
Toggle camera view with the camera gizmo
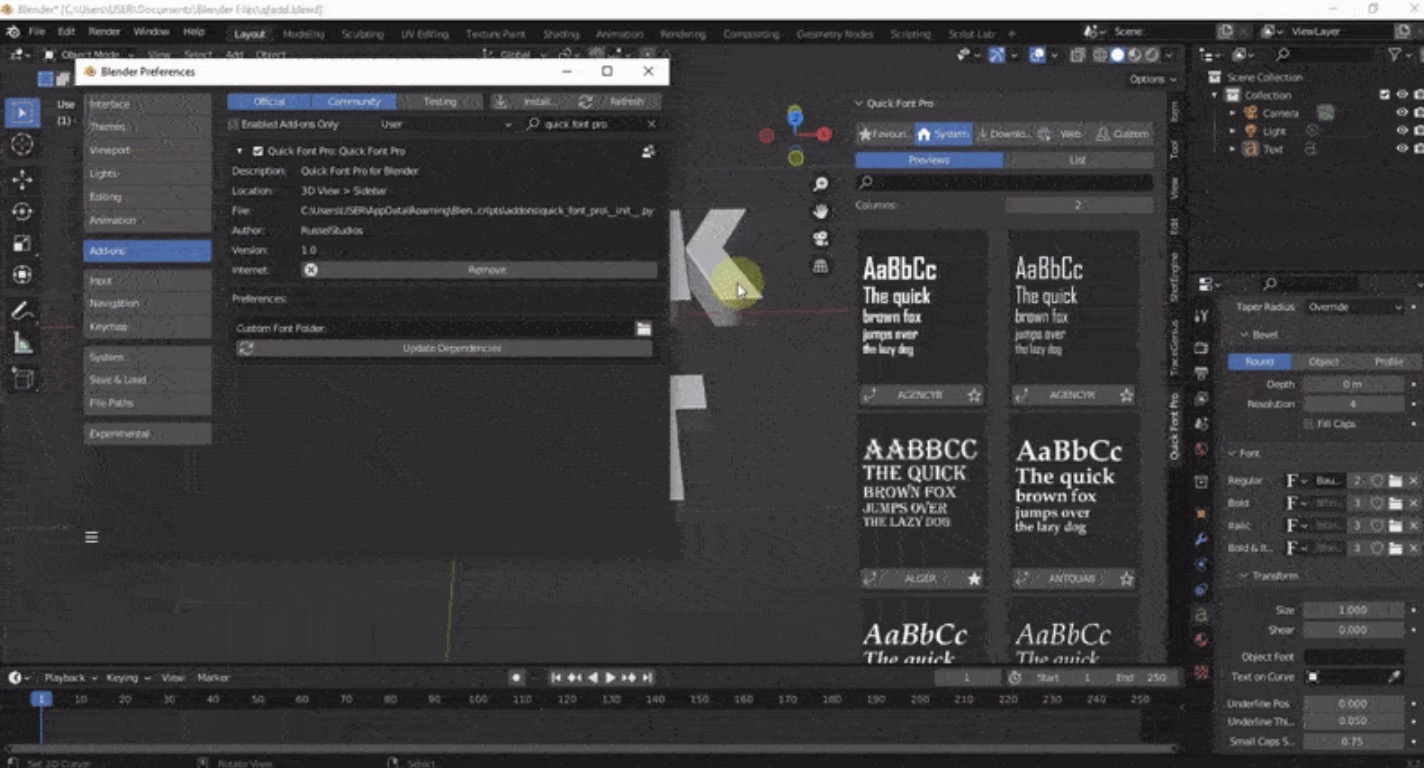[x=821, y=238]
